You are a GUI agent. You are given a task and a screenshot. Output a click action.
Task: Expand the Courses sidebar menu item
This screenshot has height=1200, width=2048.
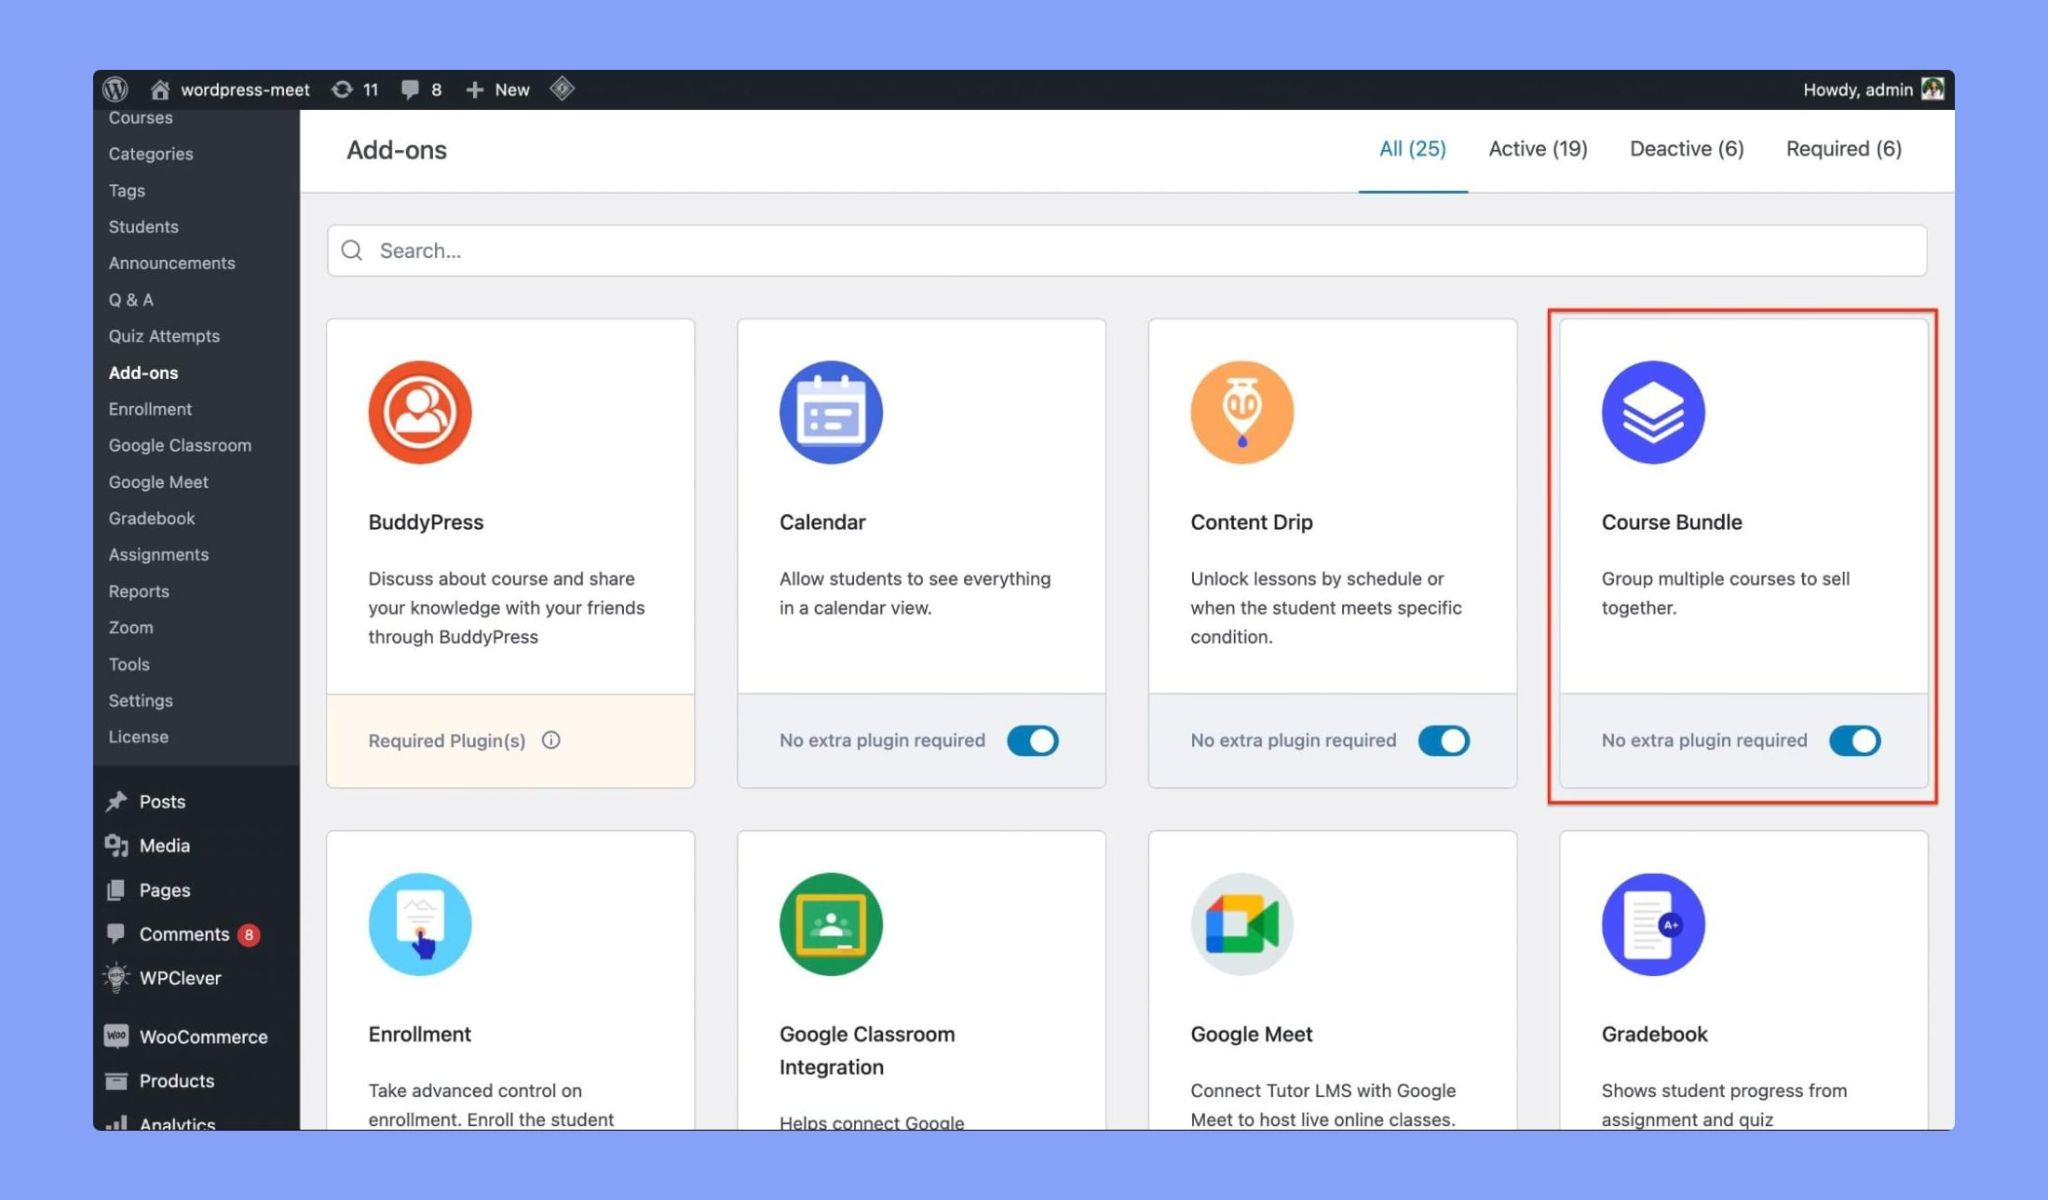(140, 116)
